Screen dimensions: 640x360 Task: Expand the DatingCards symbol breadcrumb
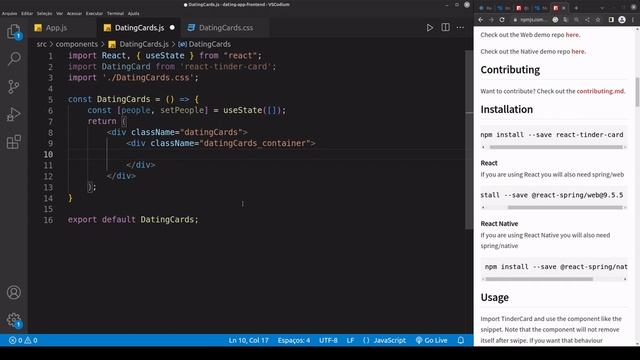[205, 44]
